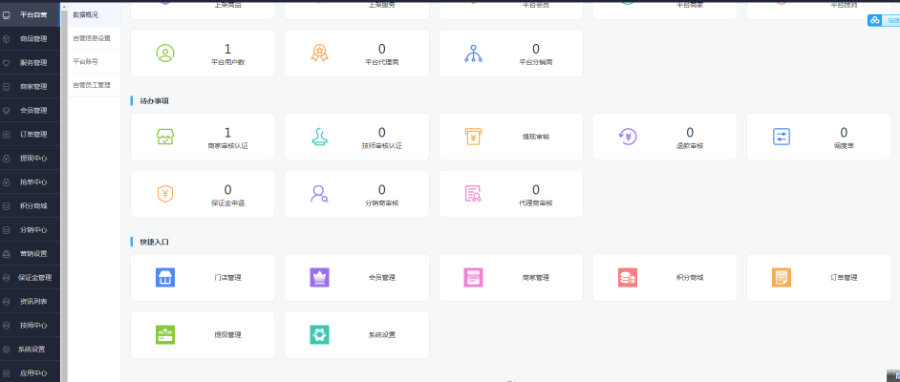Click the 待办事项 section heading
Viewport: 900px width, 382px height.
(154, 101)
